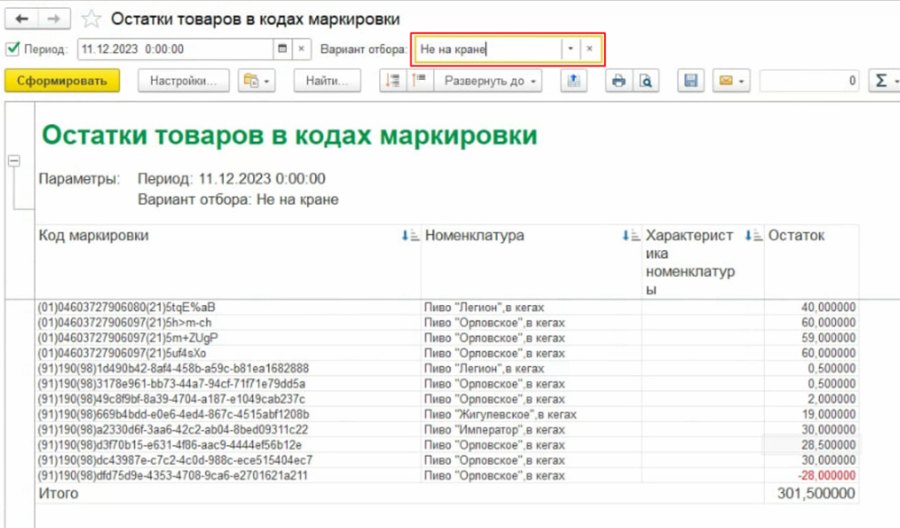This screenshot has height=528, width=900.
Task: Sort by Номенклатура column icon
Action: pyautogui.click(x=631, y=235)
